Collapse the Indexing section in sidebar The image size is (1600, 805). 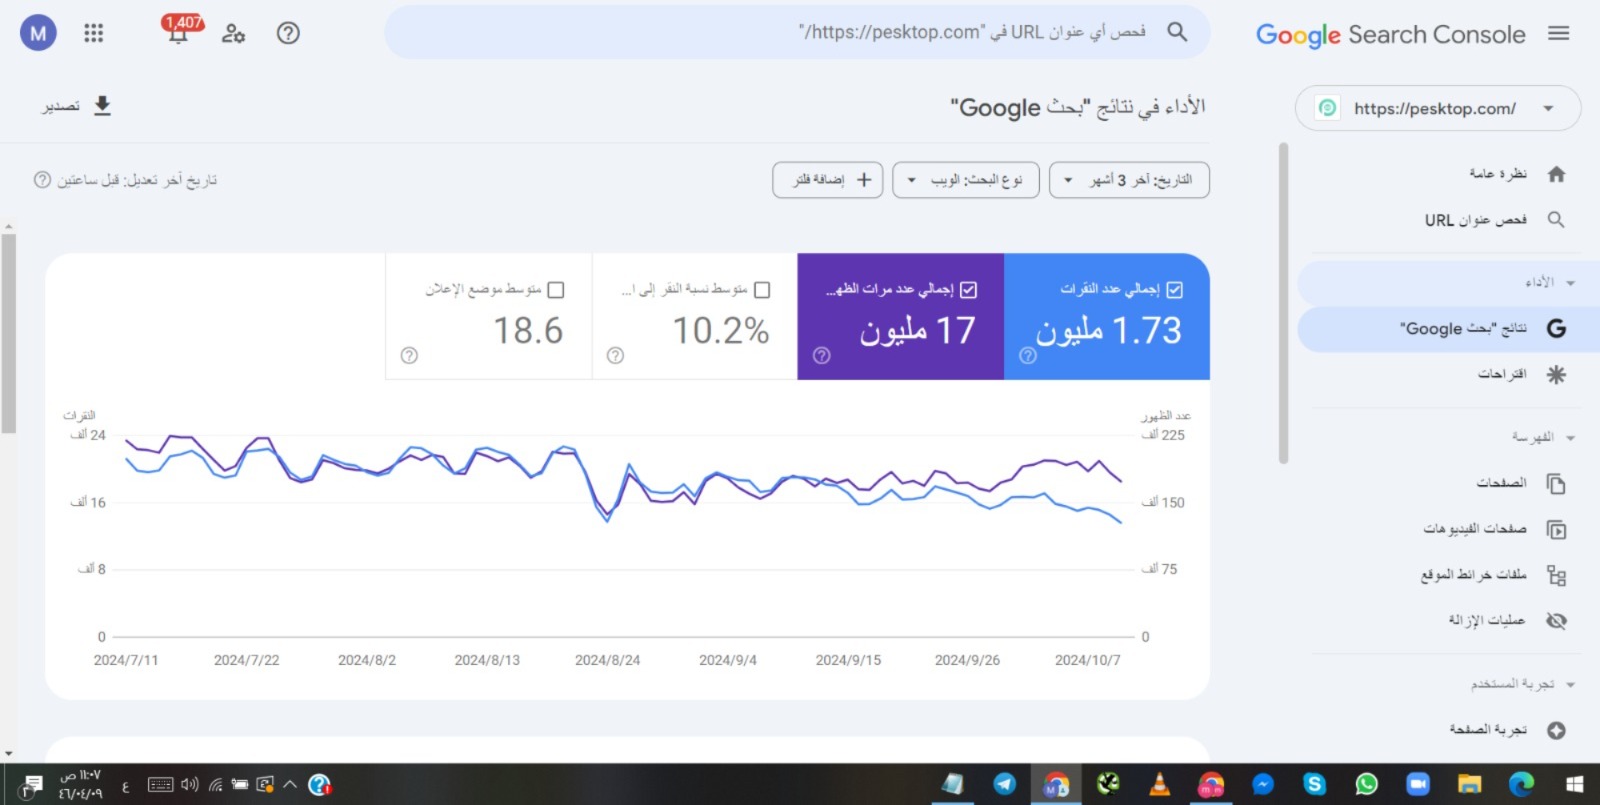click(1570, 438)
